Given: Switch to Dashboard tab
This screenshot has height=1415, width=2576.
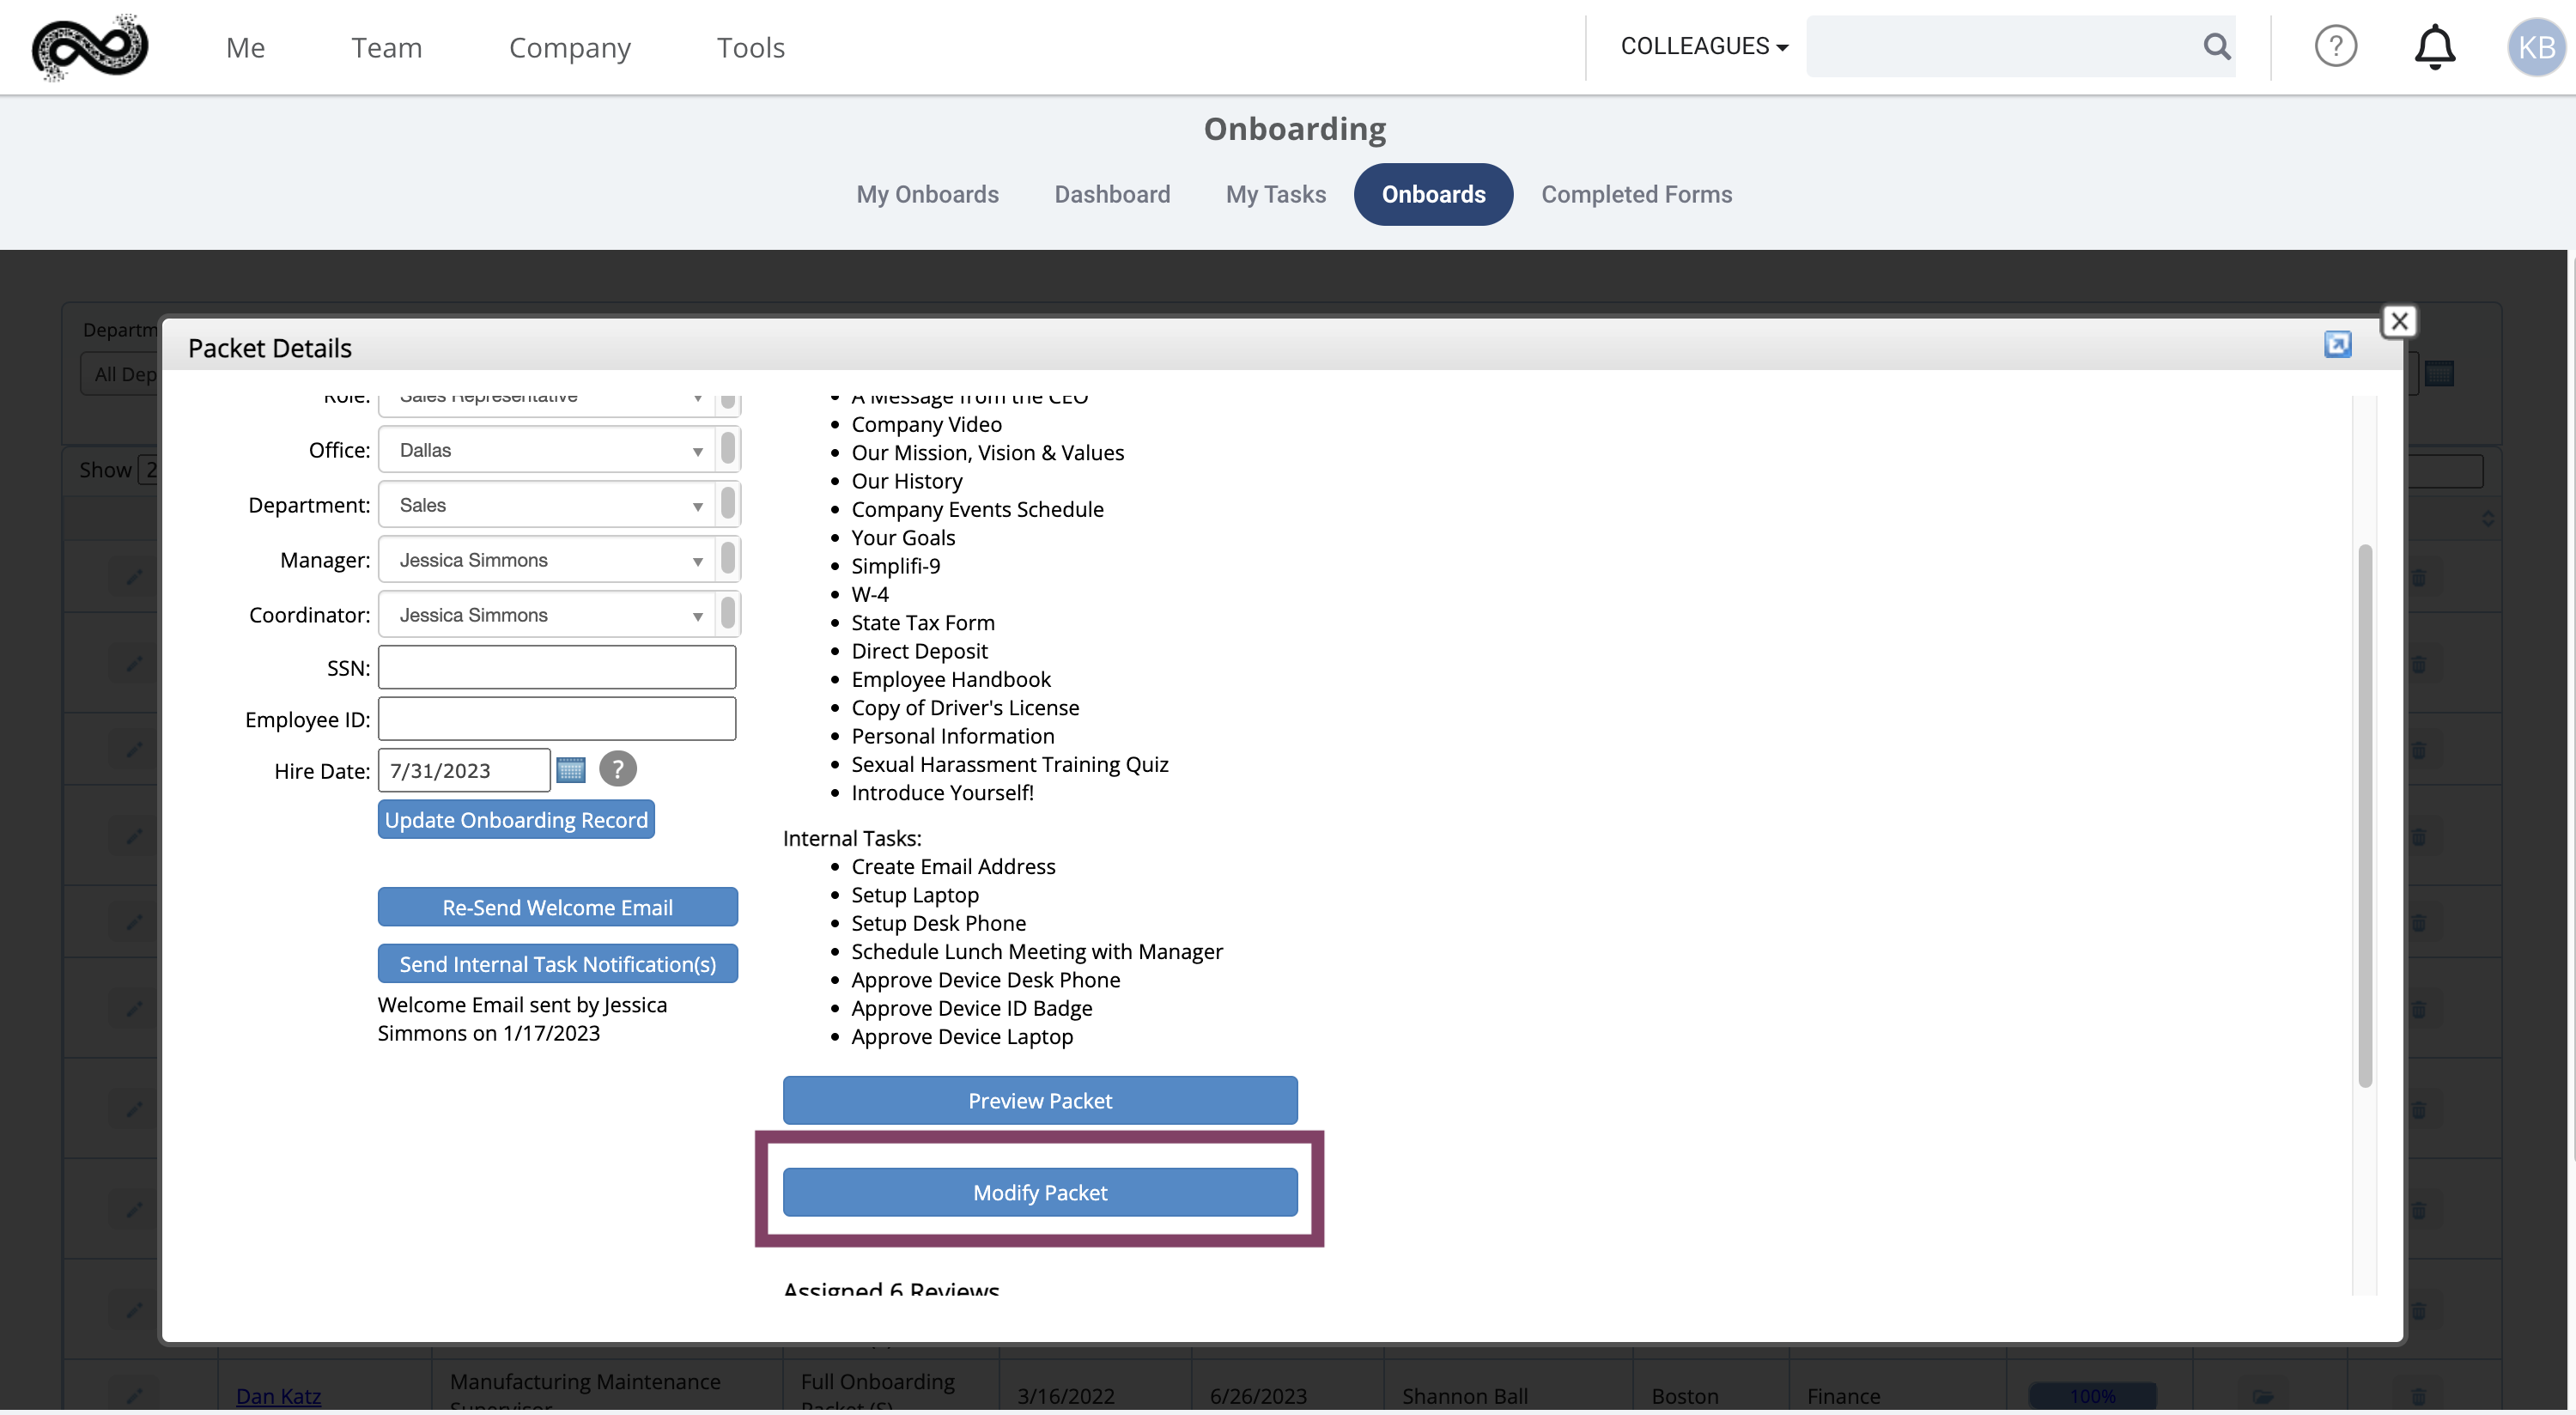Looking at the screenshot, I should coord(1112,194).
